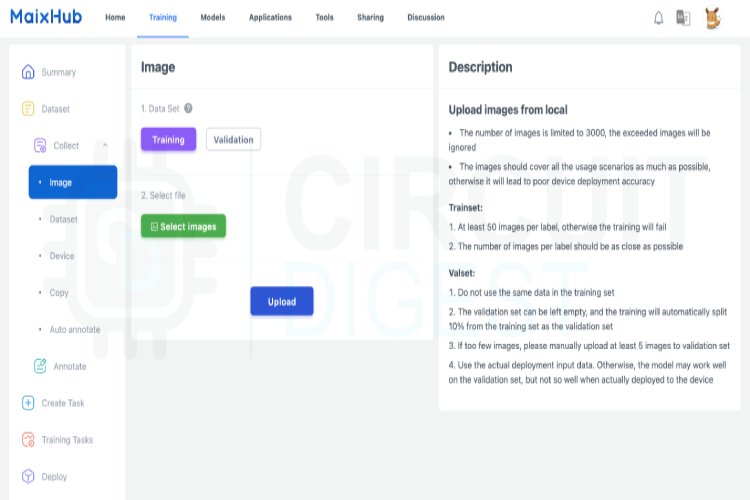Screen dimensions: 750x500
Task: Open the language translate icon
Action: click(683, 18)
